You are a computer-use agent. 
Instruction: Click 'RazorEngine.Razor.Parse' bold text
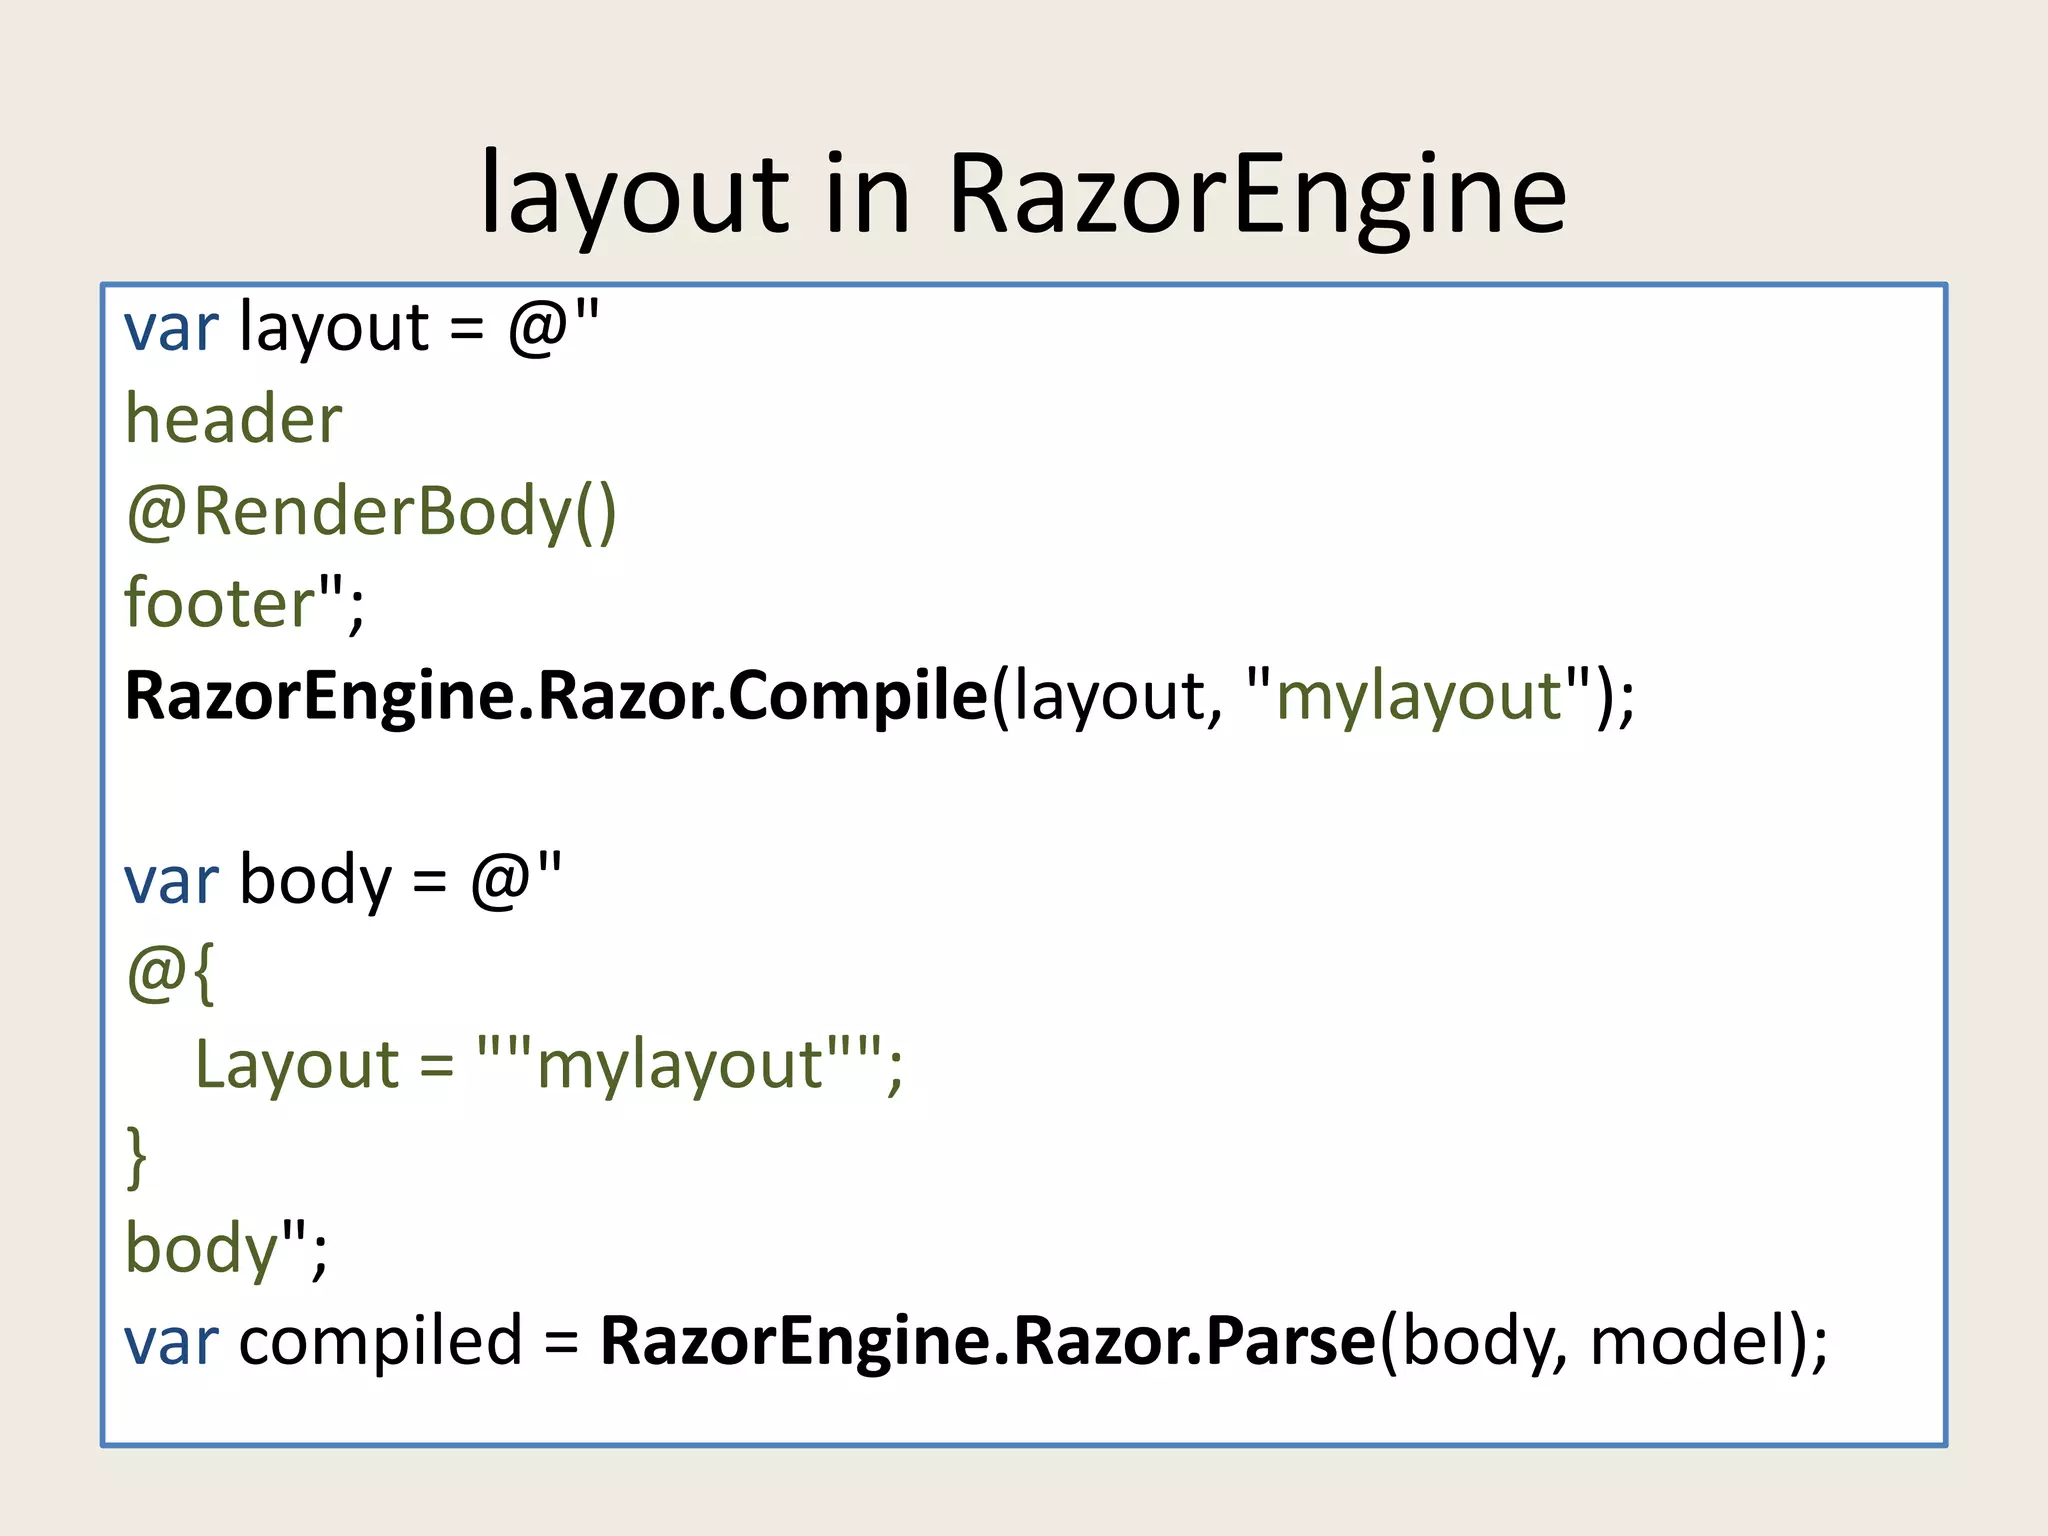[988, 1341]
